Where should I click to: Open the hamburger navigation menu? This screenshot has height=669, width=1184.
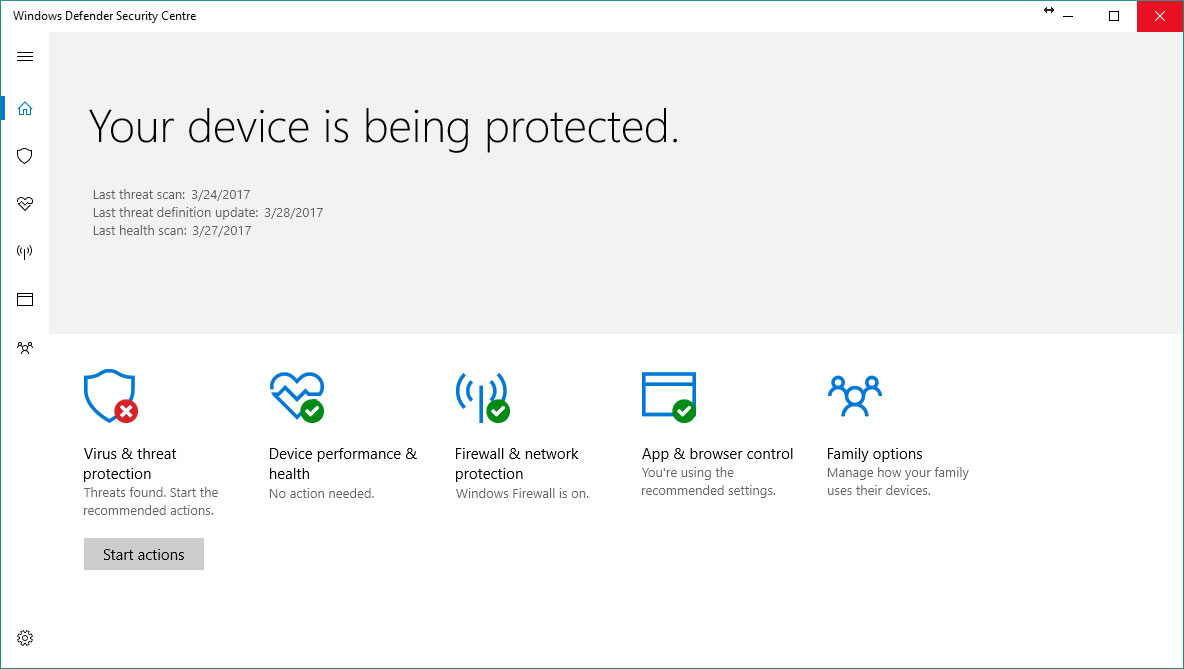click(x=25, y=57)
